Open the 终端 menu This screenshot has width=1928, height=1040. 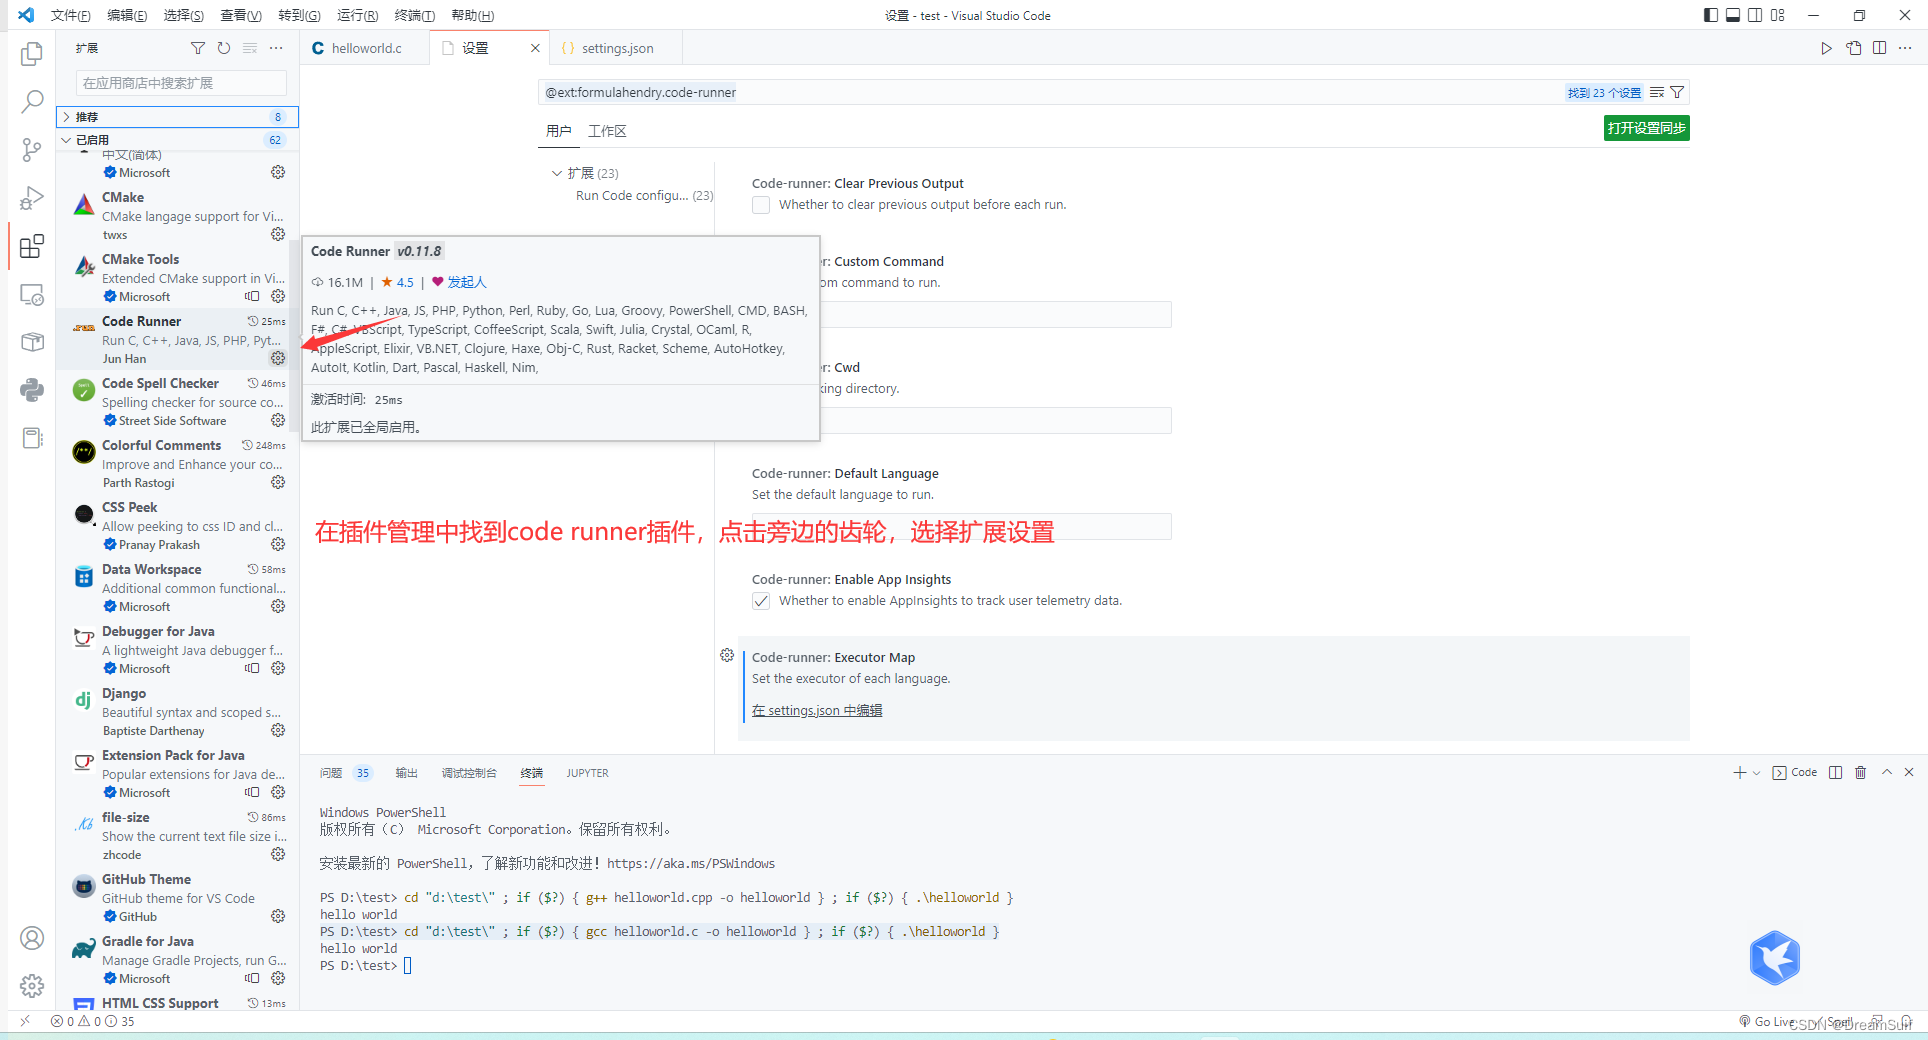coord(414,15)
